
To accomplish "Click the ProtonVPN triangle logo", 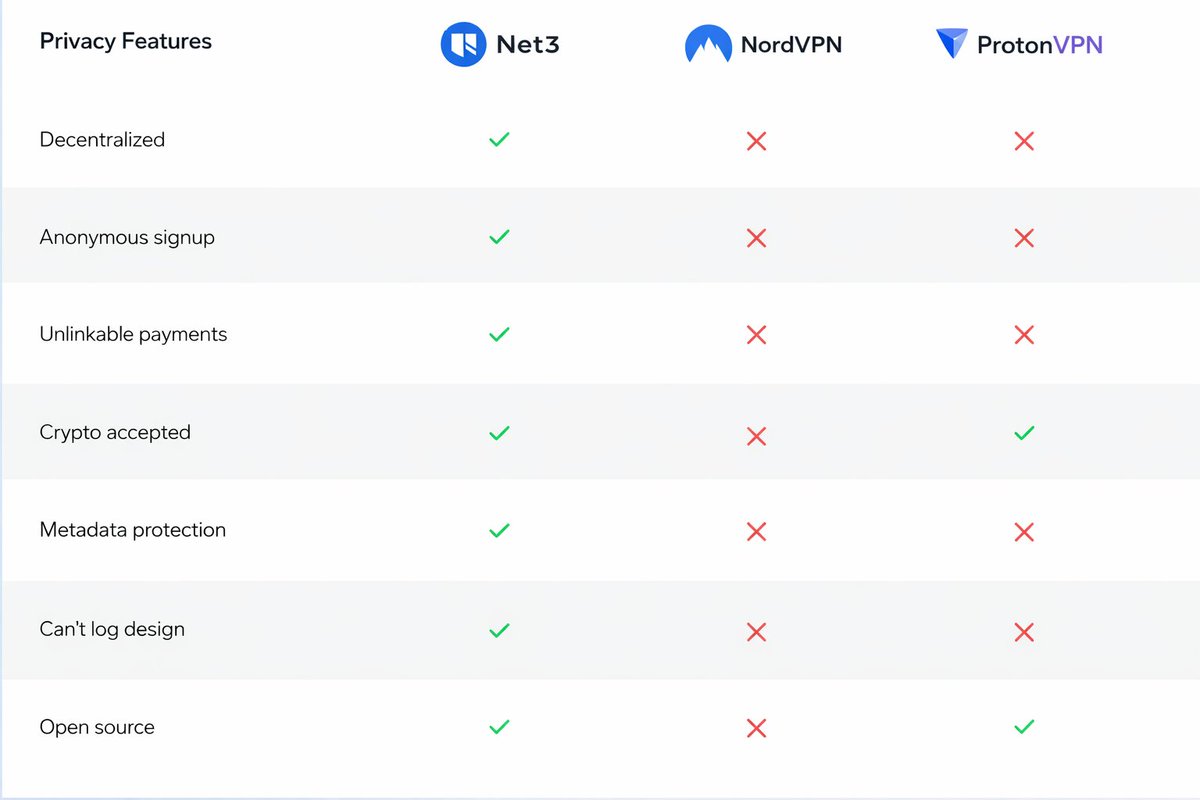I will pos(952,44).
